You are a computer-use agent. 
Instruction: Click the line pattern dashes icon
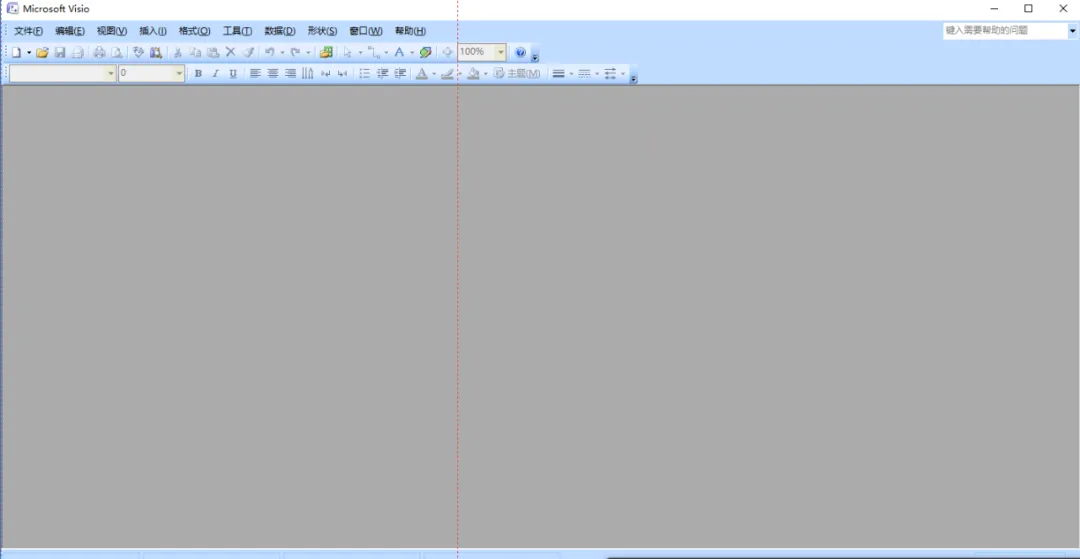(584, 74)
